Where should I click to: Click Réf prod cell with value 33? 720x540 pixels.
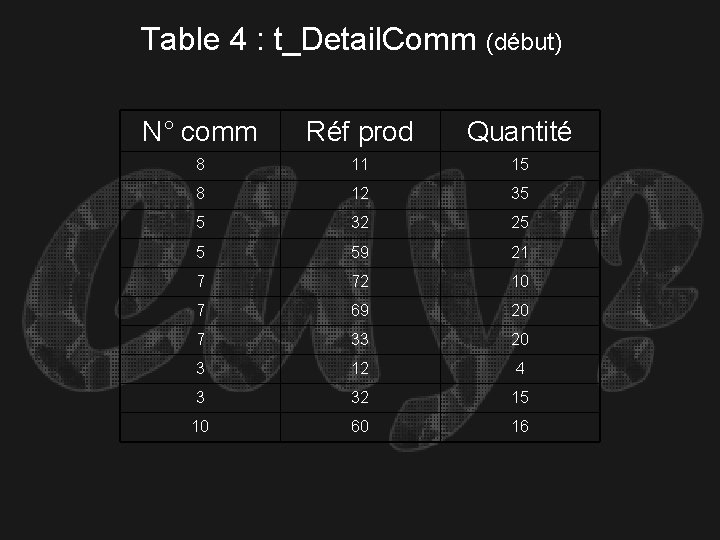pos(360,339)
